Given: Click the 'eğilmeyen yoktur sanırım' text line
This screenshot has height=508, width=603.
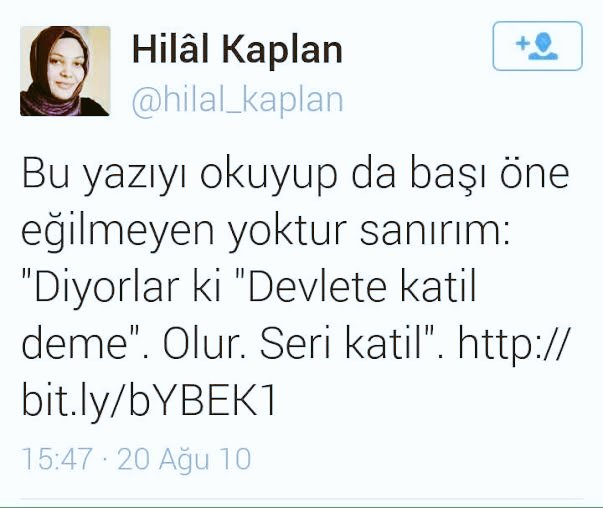Looking at the screenshot, I should click(265, 233).
